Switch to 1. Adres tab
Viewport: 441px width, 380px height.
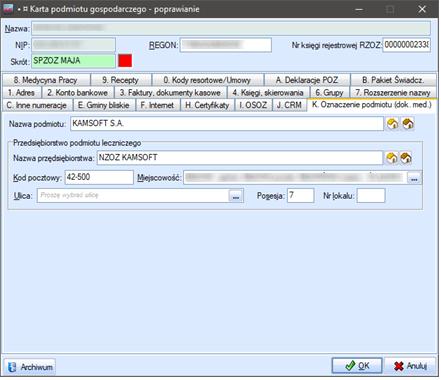pyautogui.click(x=21, y=93)
